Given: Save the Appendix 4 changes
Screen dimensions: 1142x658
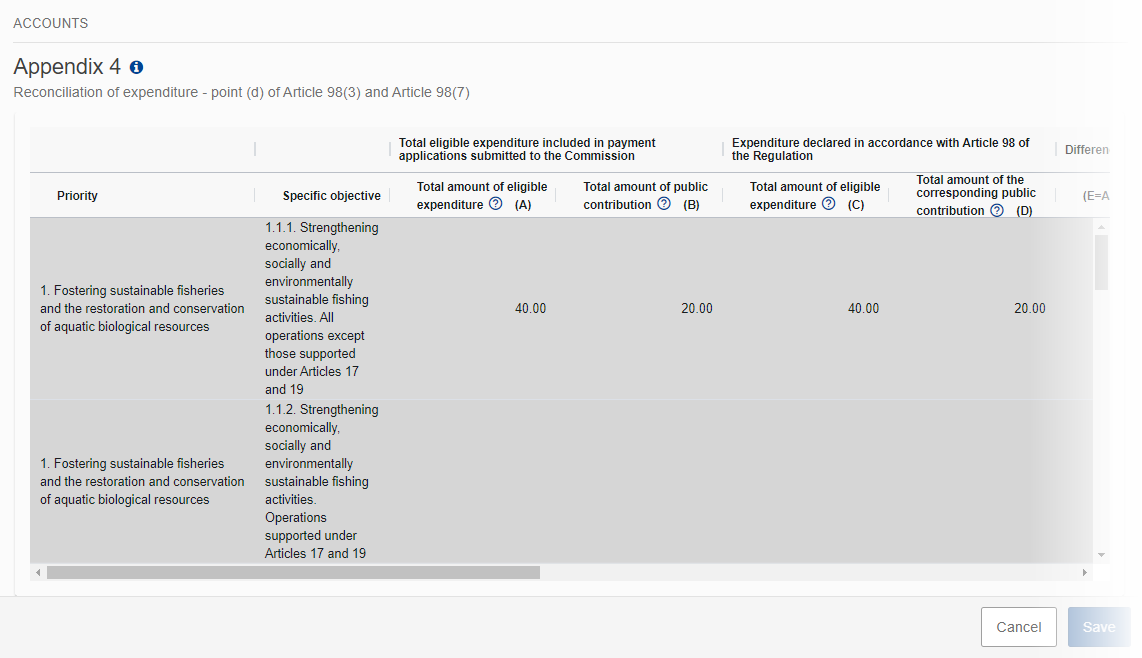Looking at the screenshot, I should pyautogui.click(x=1098, y=627).
